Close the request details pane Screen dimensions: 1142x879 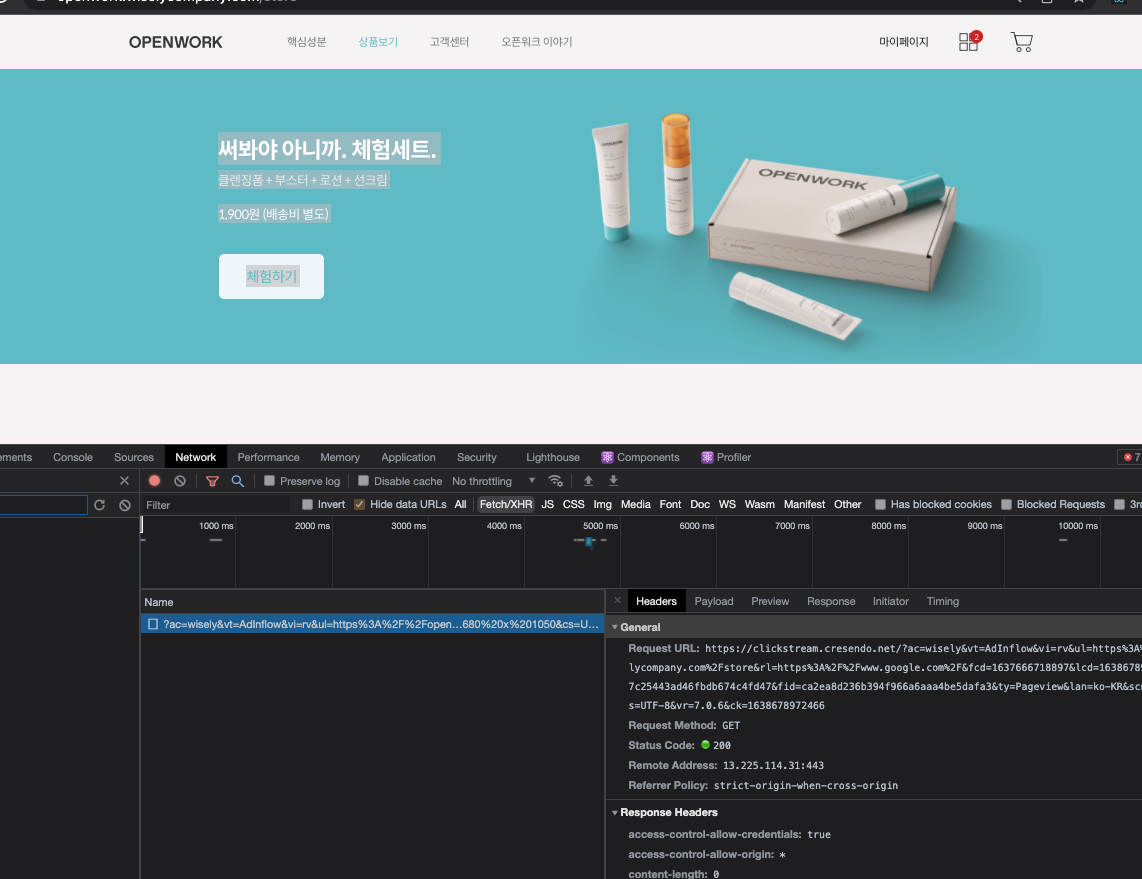pos(618,601)
